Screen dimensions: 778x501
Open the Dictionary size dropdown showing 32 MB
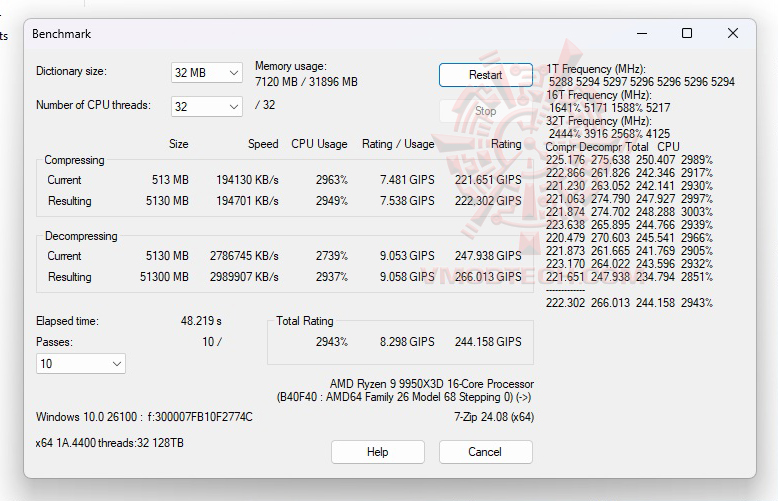(206, 73)
